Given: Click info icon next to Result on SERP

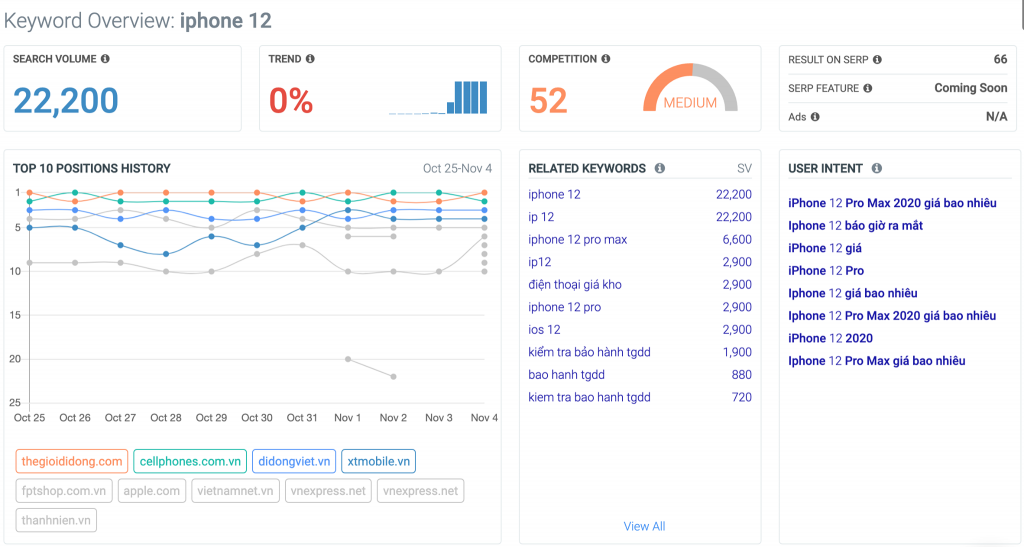Looking at the screenshot, I should pos(877,60).
